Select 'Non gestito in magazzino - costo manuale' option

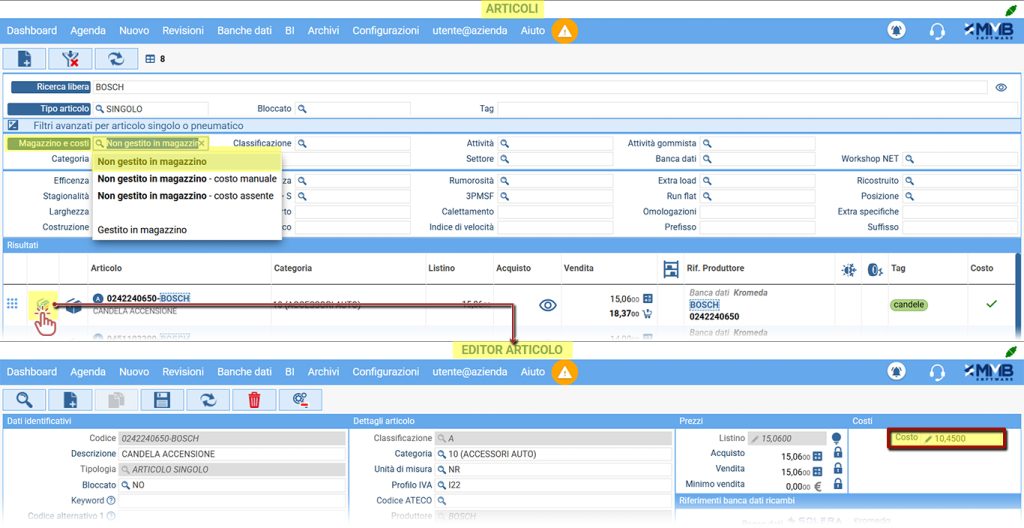click(187, 178)
